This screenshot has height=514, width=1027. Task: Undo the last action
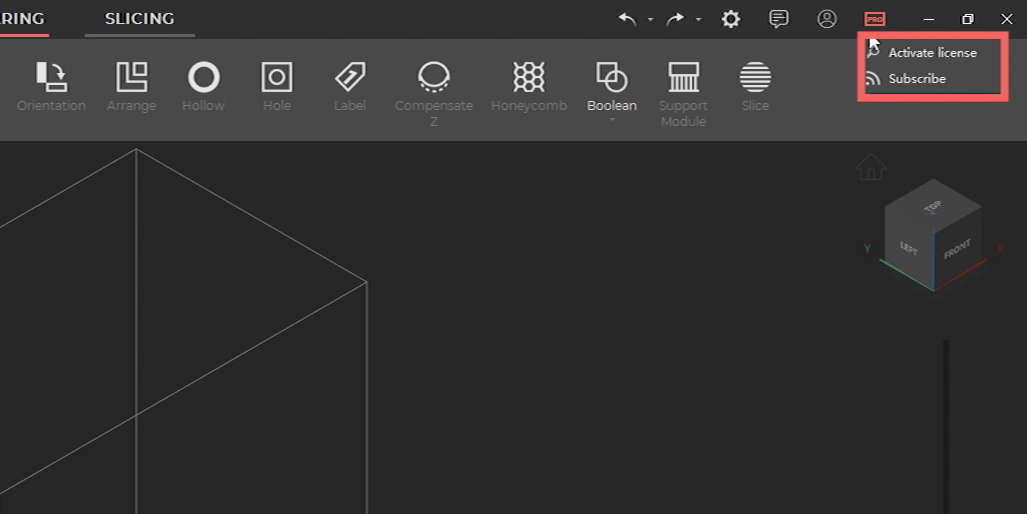tap(627, 19)
